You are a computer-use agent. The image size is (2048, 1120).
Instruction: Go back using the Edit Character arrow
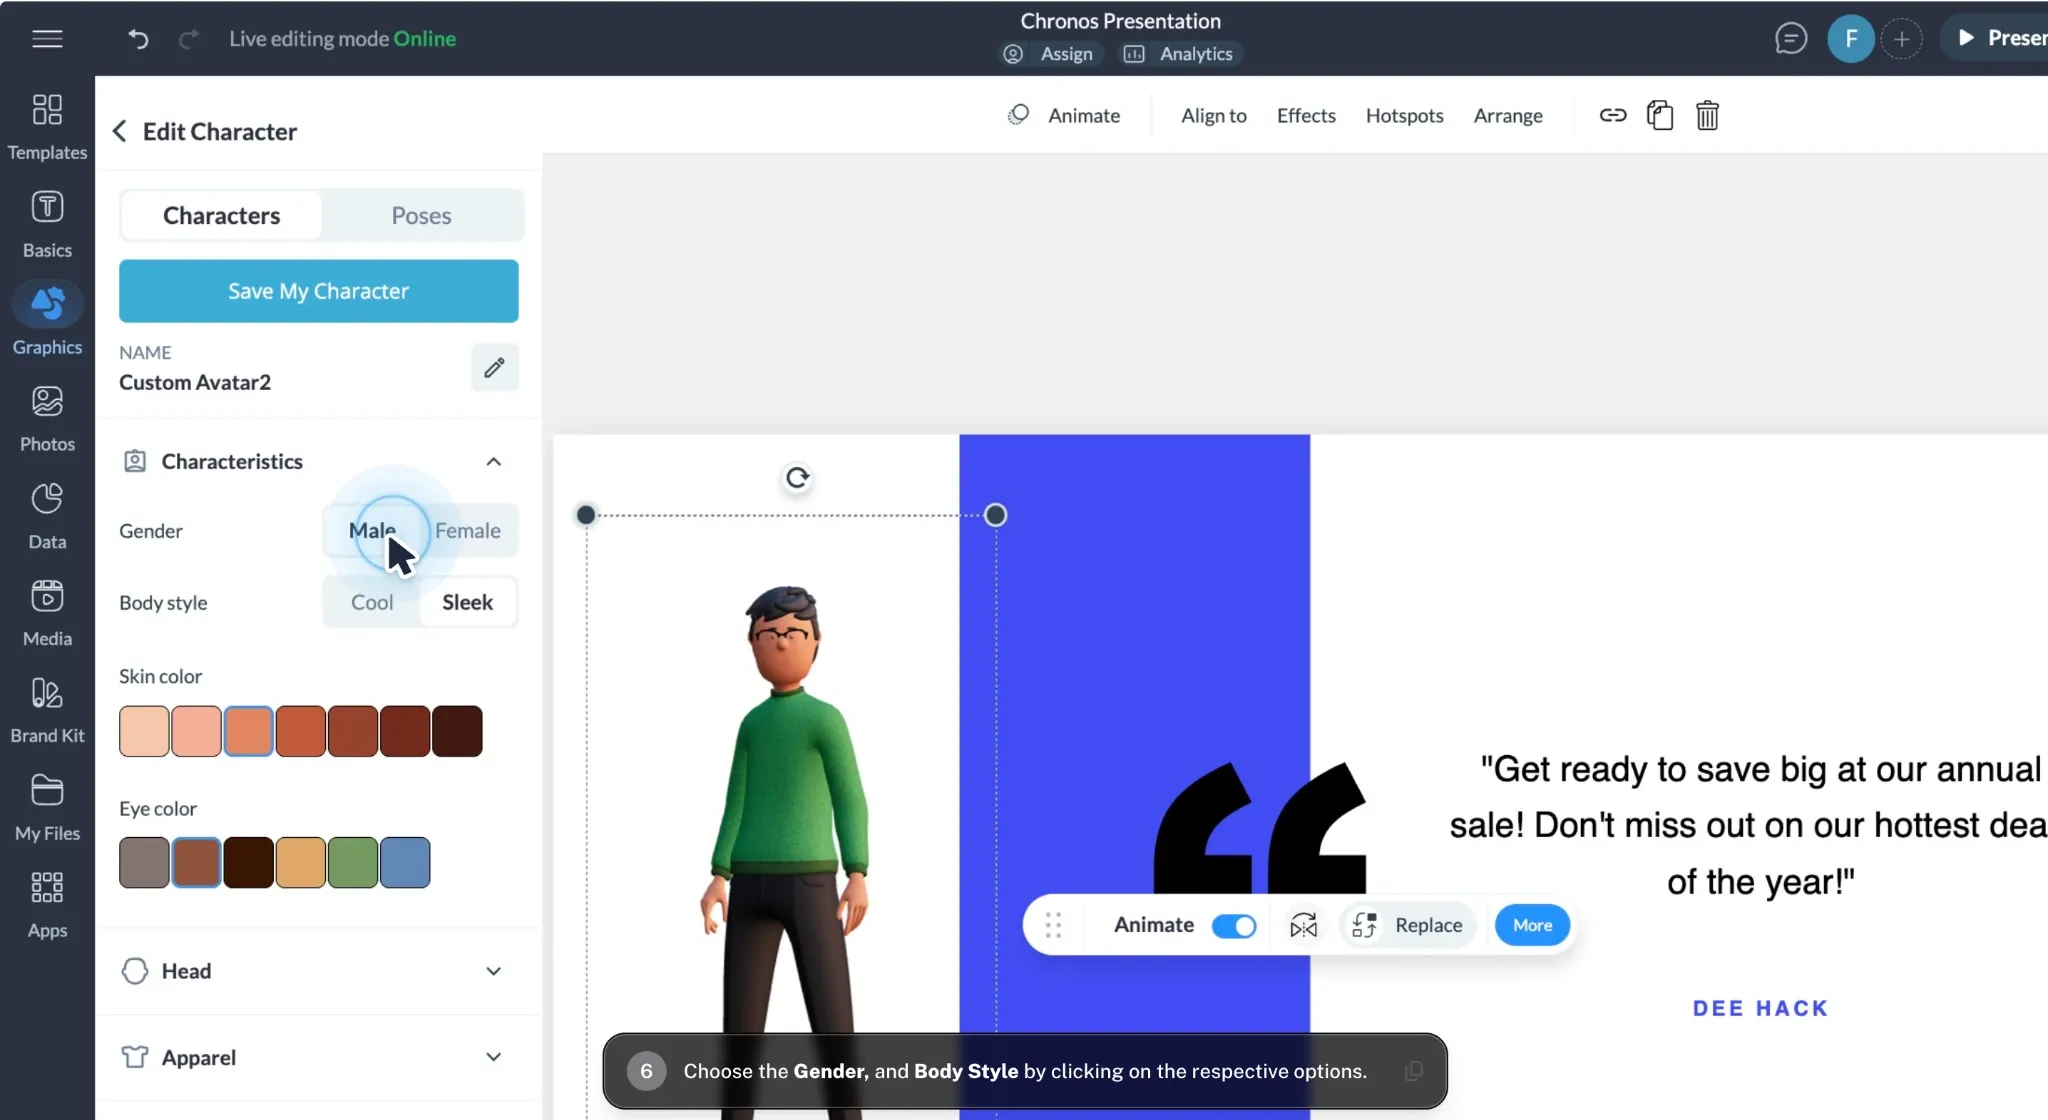(119, 131)
